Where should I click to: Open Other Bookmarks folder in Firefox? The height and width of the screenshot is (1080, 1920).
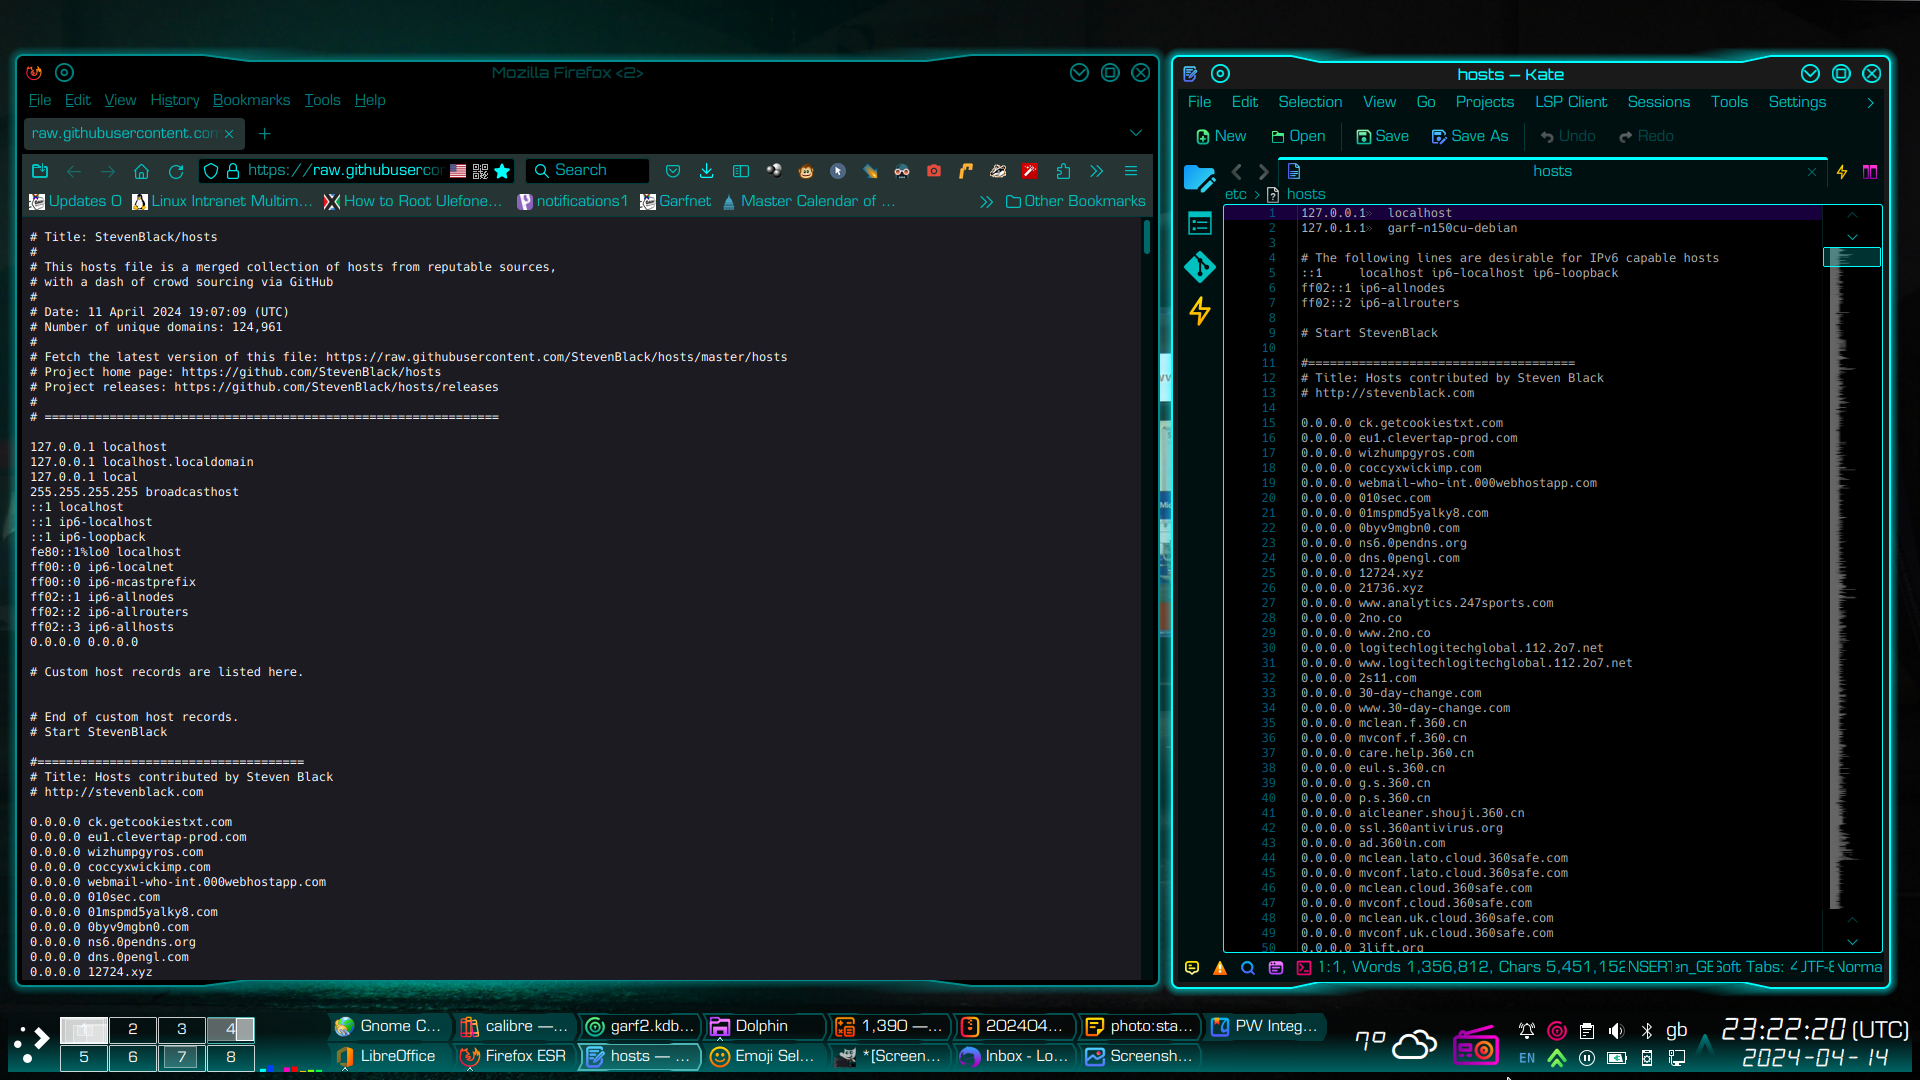1076,201
